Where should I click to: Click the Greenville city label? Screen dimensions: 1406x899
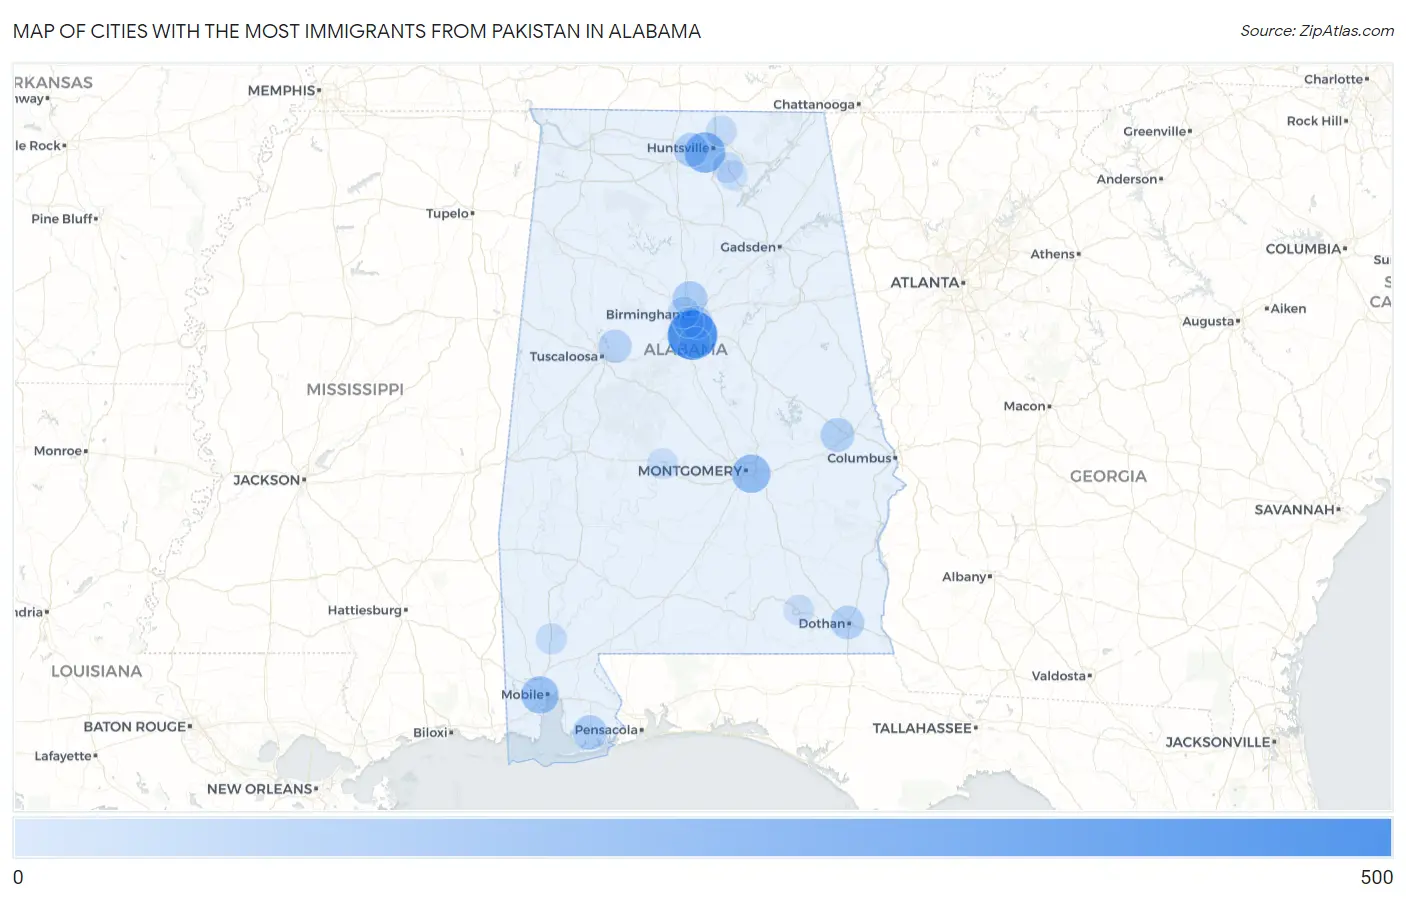click(x=1154, y=132)
